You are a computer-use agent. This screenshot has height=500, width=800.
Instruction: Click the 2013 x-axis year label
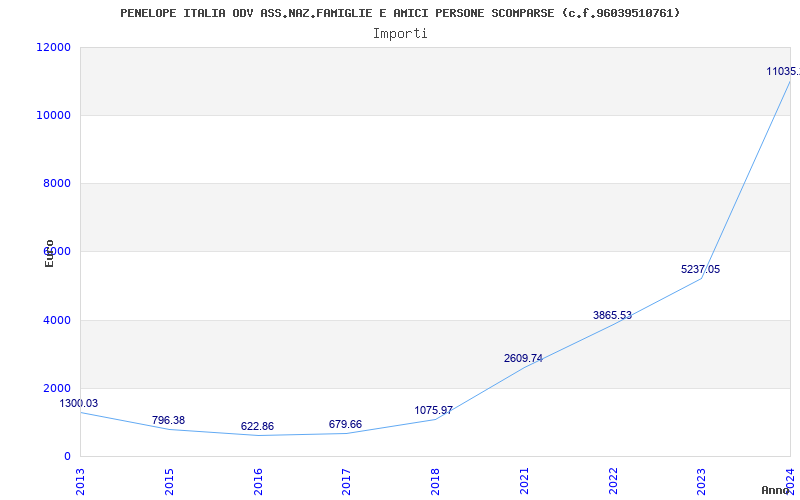[x=81, y=478]
